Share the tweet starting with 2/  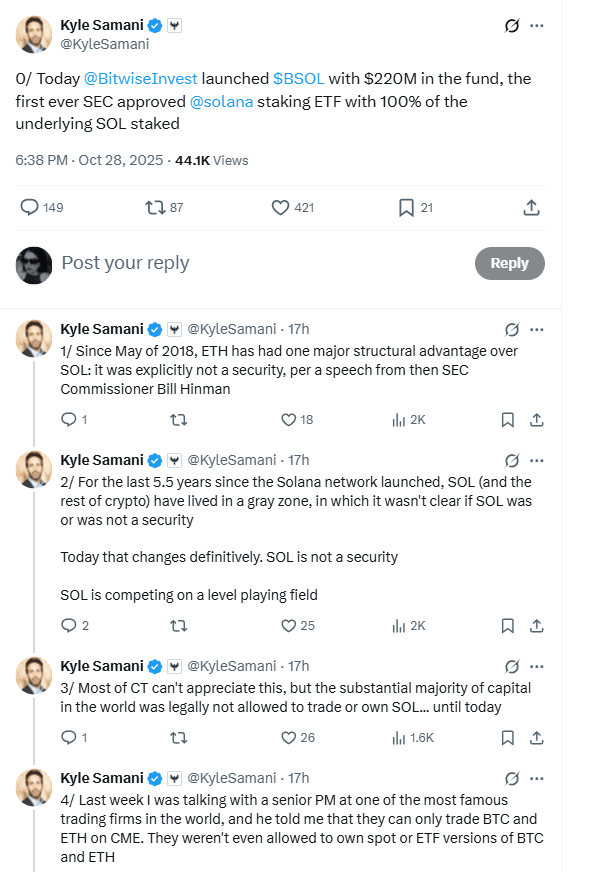536,625
